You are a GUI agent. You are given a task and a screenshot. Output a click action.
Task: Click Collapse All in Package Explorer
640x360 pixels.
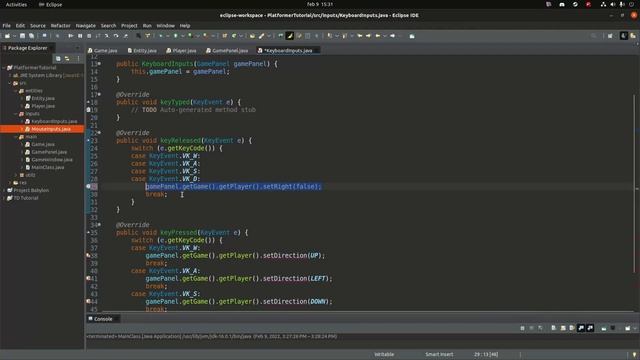pyautogui.click(x=58, y=59)
